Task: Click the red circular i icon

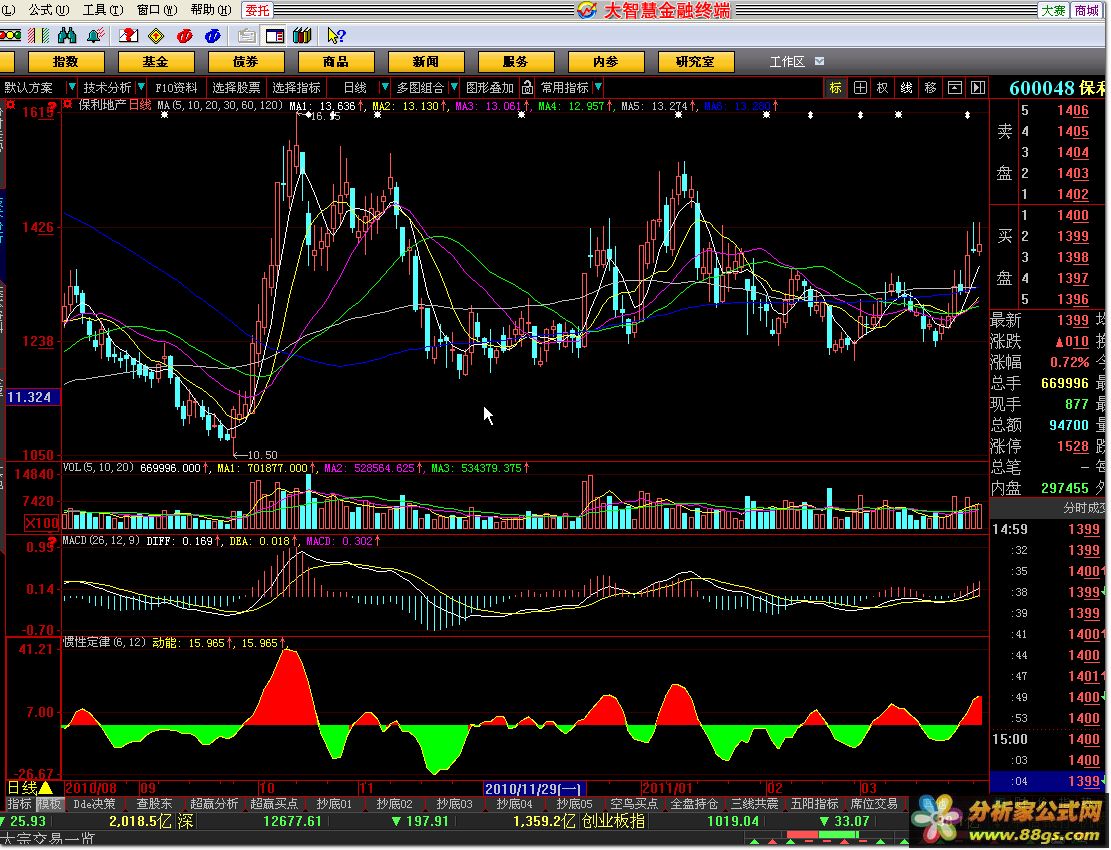Action: (184, 35)
